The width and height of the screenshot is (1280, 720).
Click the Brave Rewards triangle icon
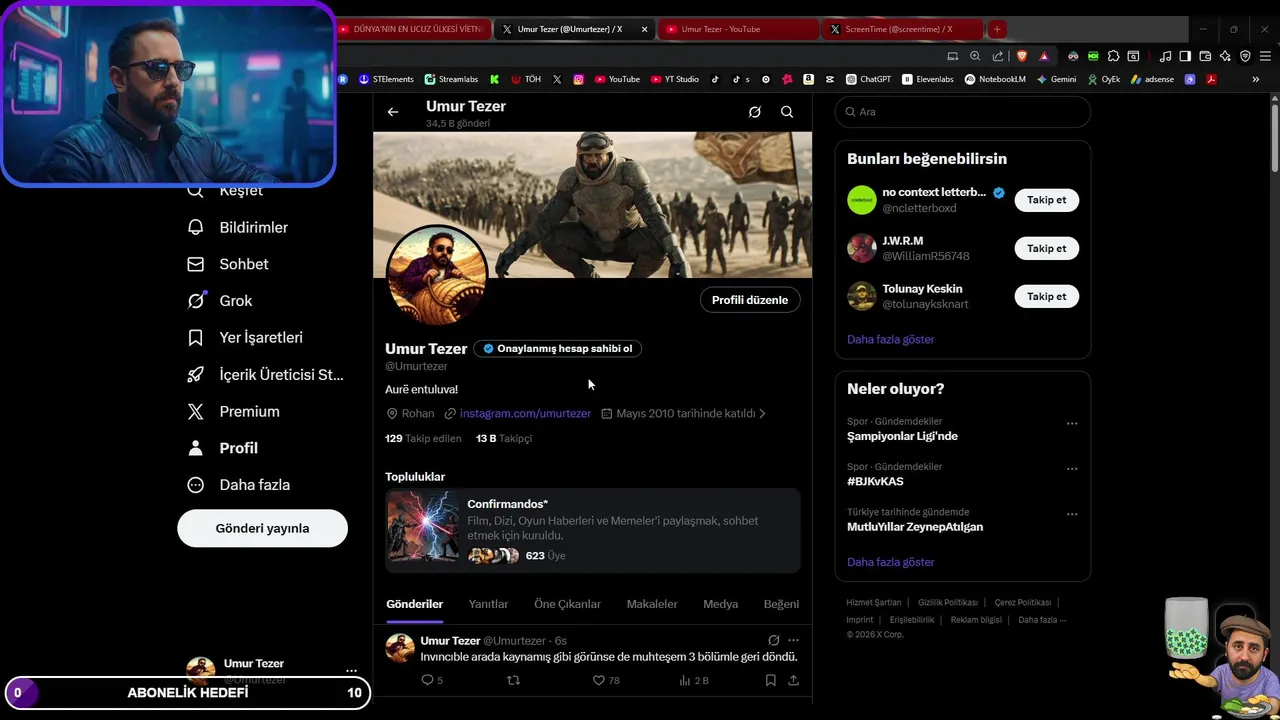tap(1044, 56)
